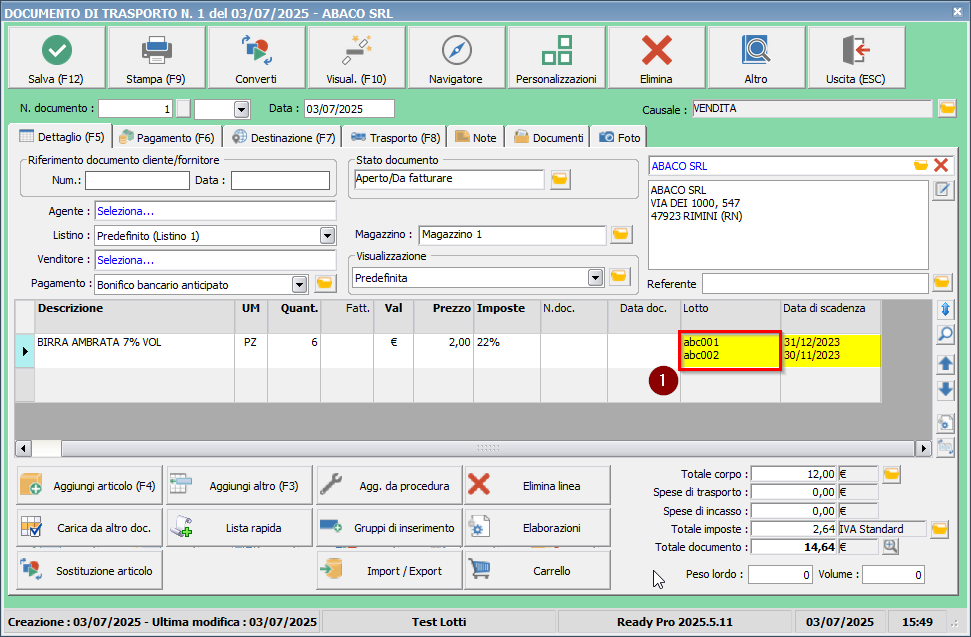The width and height of the screenshot is (971, 637).
Task: Open folder icon next to Referente field
Action: coord(942,283)
